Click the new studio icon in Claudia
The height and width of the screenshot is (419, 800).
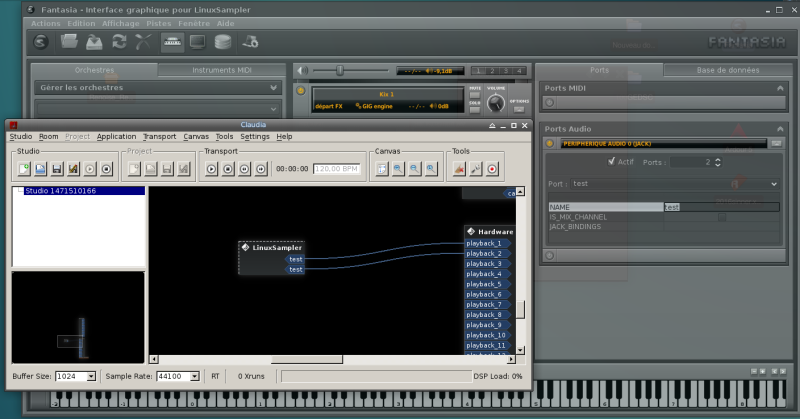coord(24,169)
